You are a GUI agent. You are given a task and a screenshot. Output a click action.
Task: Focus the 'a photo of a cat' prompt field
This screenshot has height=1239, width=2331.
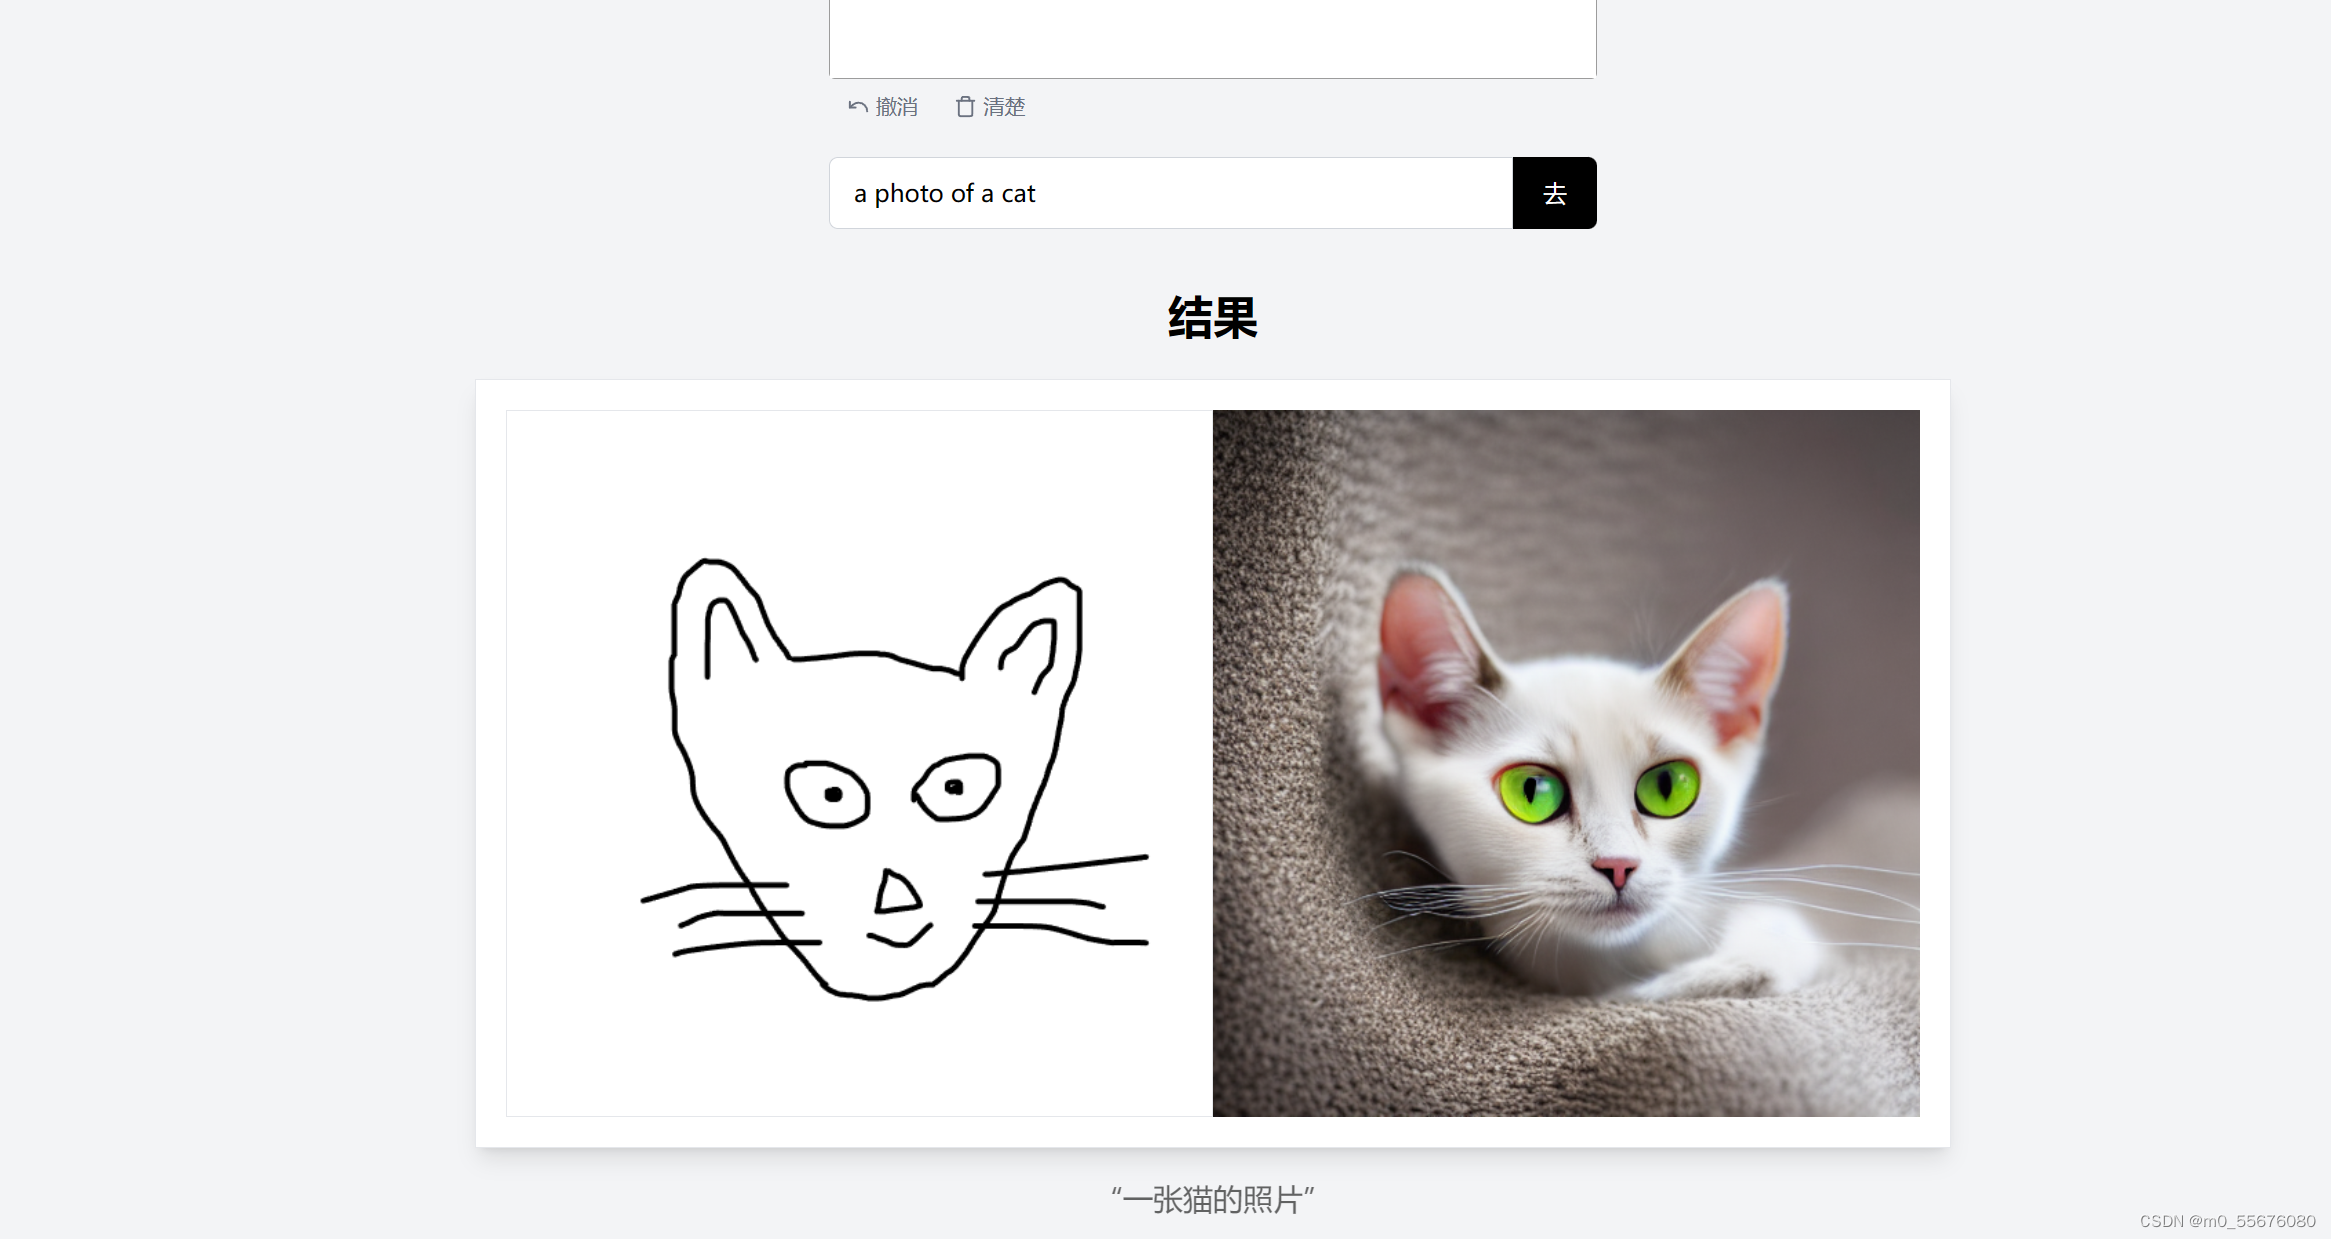coord(1171,193)
